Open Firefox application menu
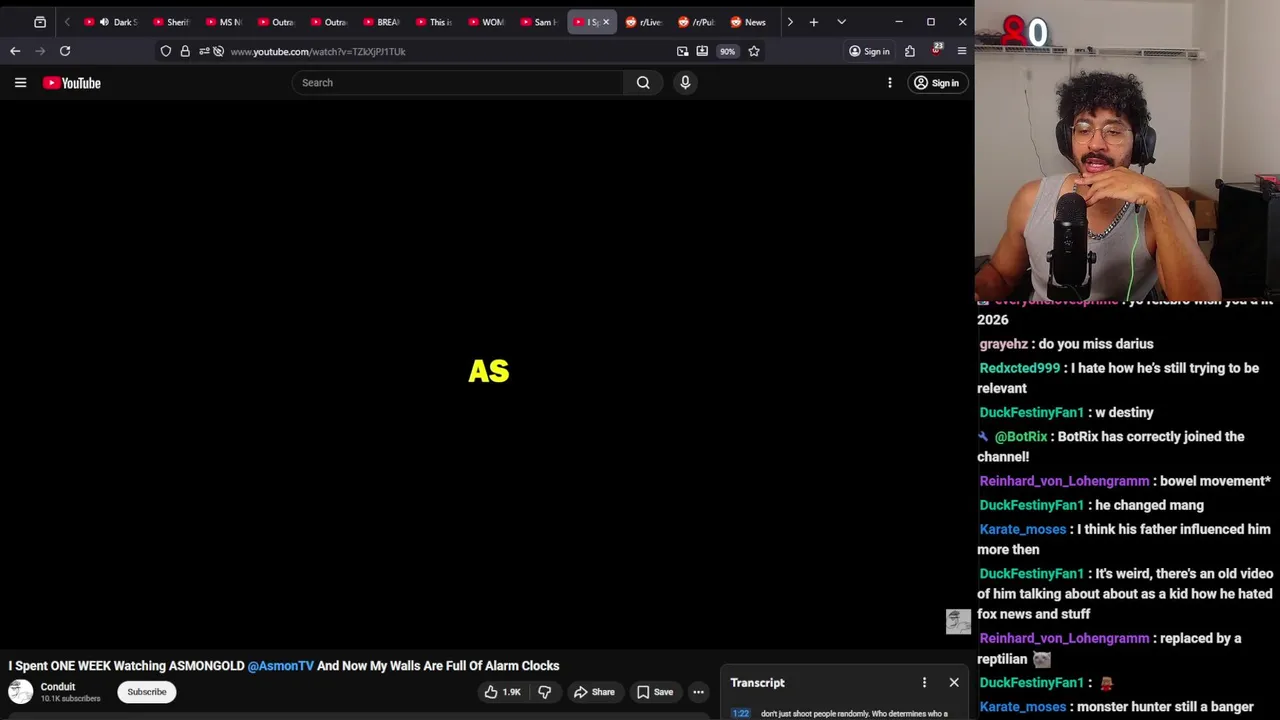The height and width of the screenshot is (720, 1280). pos(962,51)
